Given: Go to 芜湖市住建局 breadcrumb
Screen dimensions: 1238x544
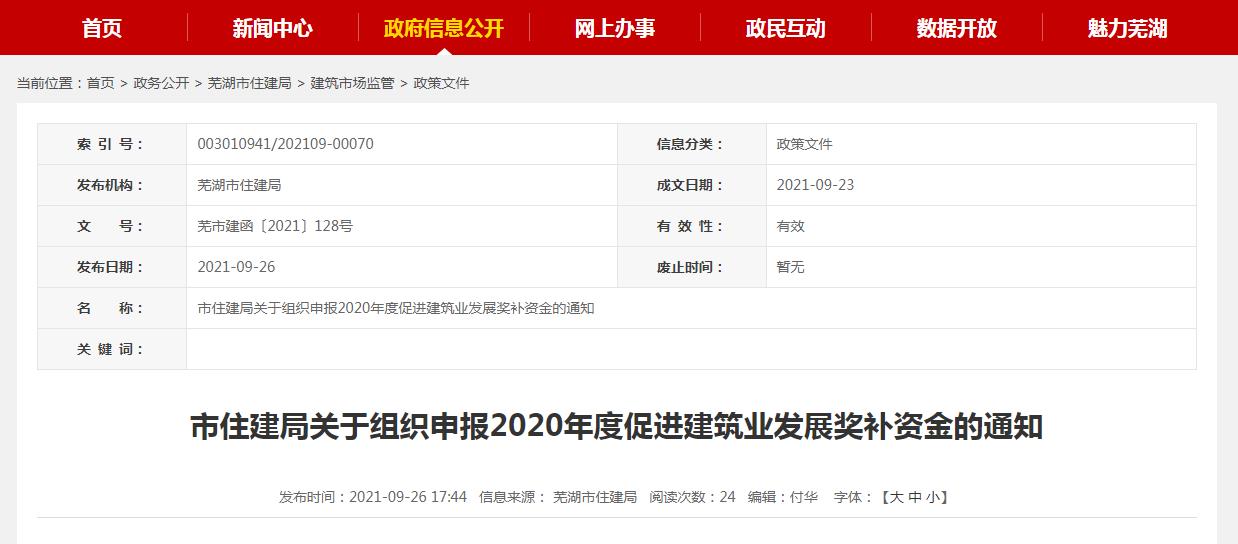Looking at the screenshot, I should [249, 83].
